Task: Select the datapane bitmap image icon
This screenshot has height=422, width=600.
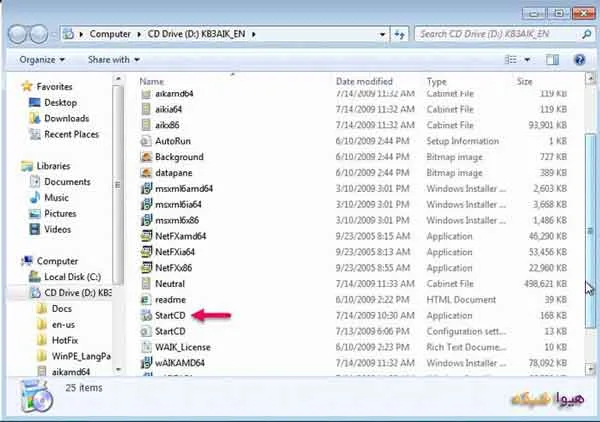Action: tap(146, 173)
